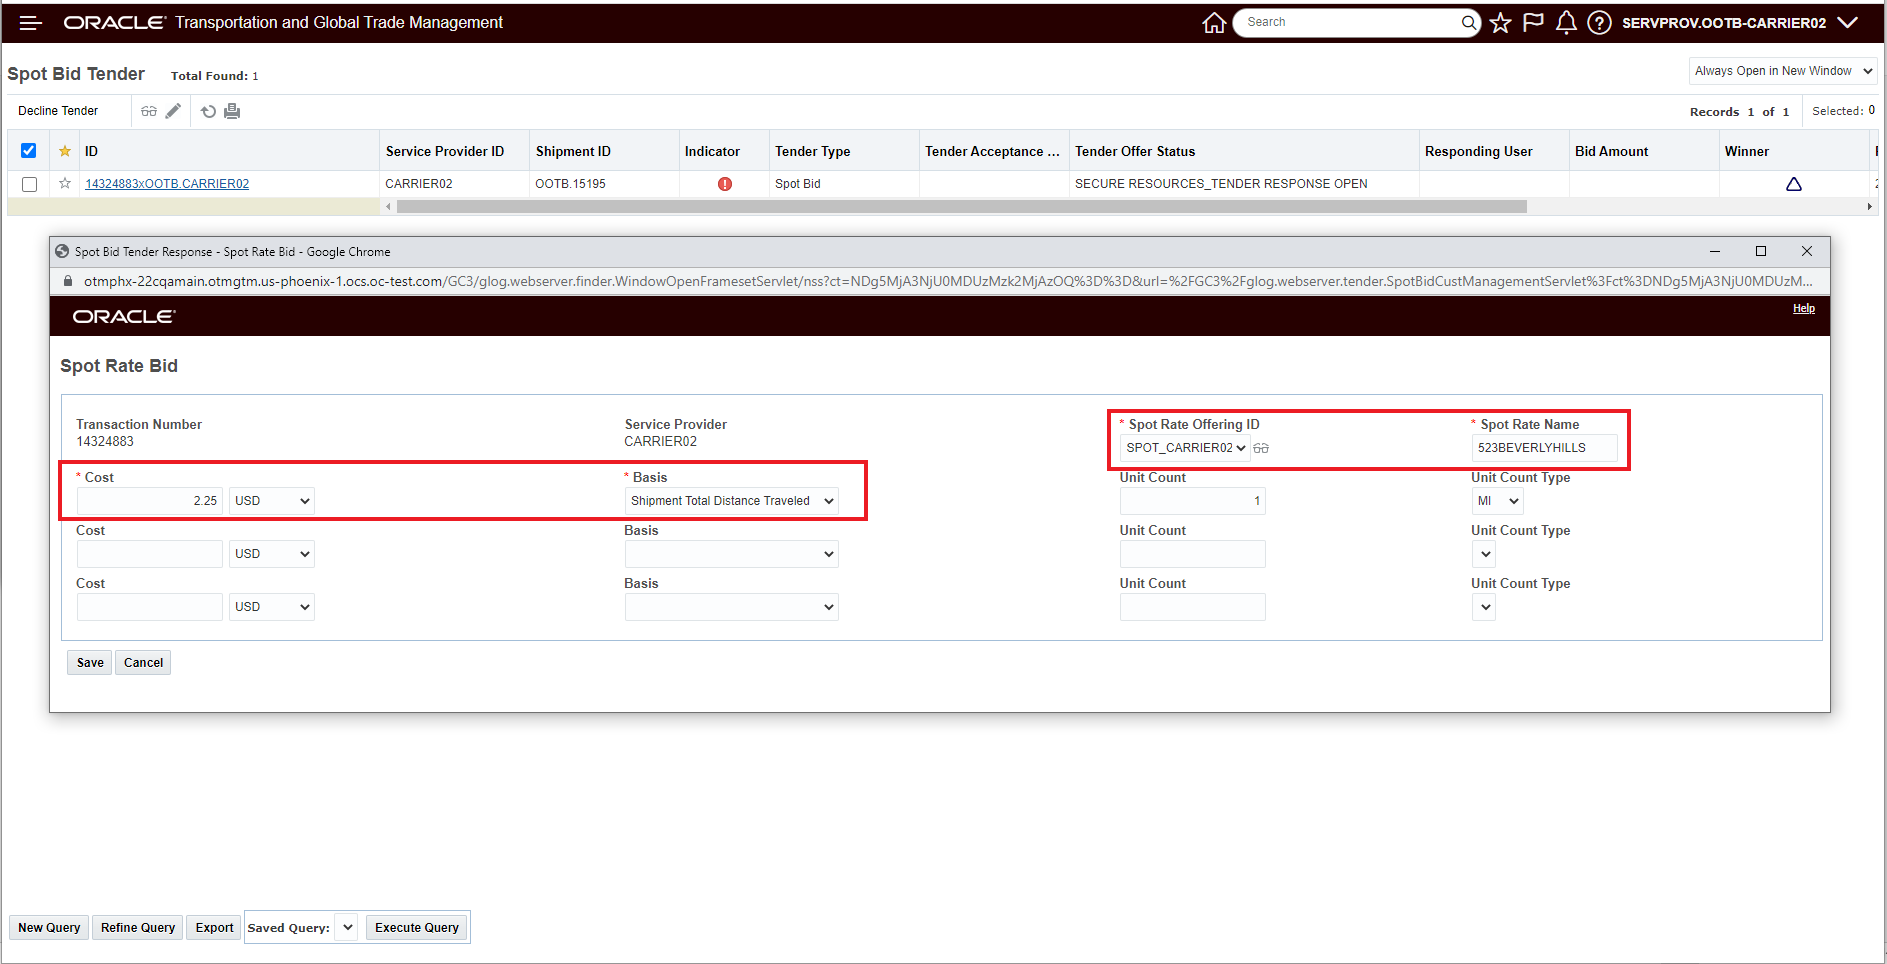The height and width of the screenshot is (964, 1887).
Task: Click the Bid Amount column header
Action: point(1612,151)
